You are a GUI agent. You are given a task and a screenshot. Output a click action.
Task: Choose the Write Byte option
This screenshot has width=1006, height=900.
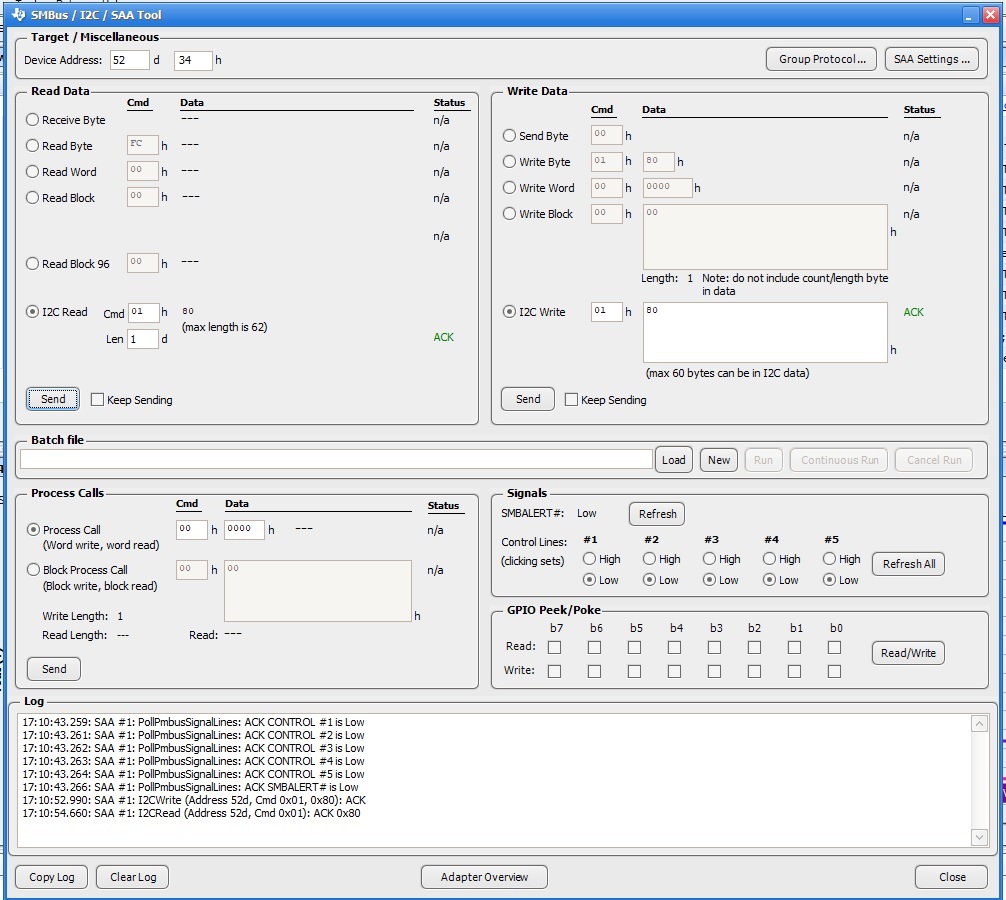tap(509, 162)
